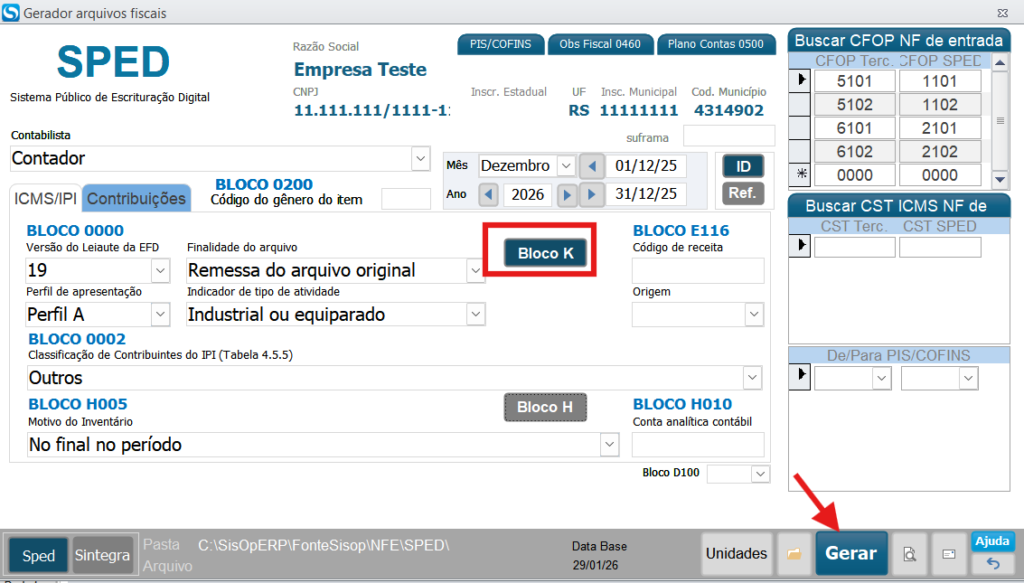The height and width of the screenshot is (583, 1024).
Task: Open Bloco K button
Action: coord(545,253)
